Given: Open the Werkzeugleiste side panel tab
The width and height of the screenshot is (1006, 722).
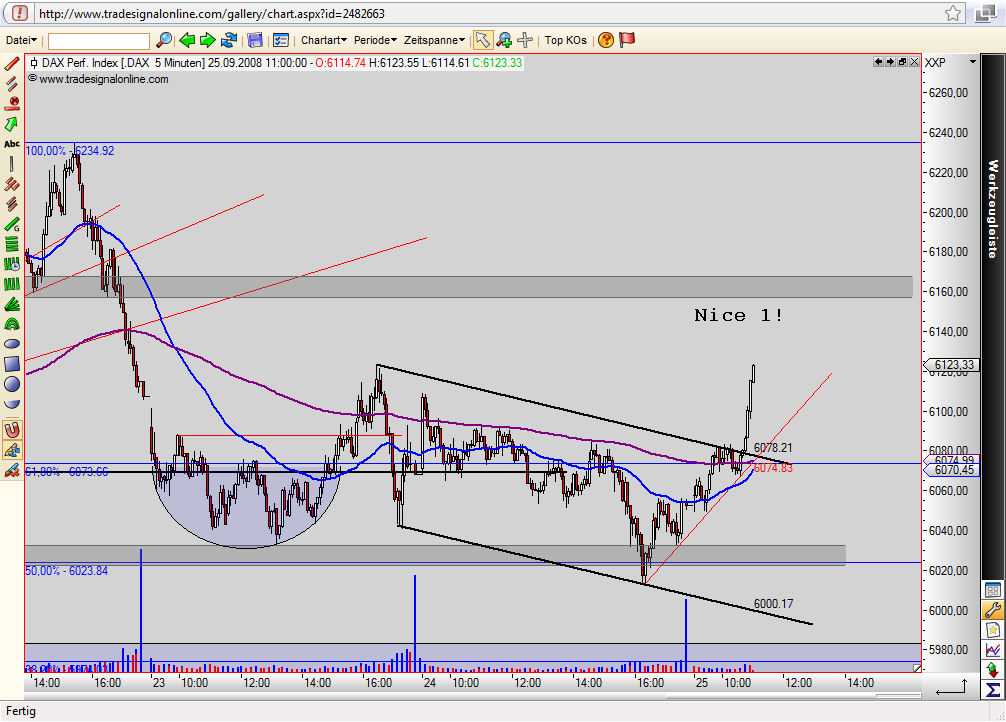Looking at the screenshot, I should coord(993,209).
